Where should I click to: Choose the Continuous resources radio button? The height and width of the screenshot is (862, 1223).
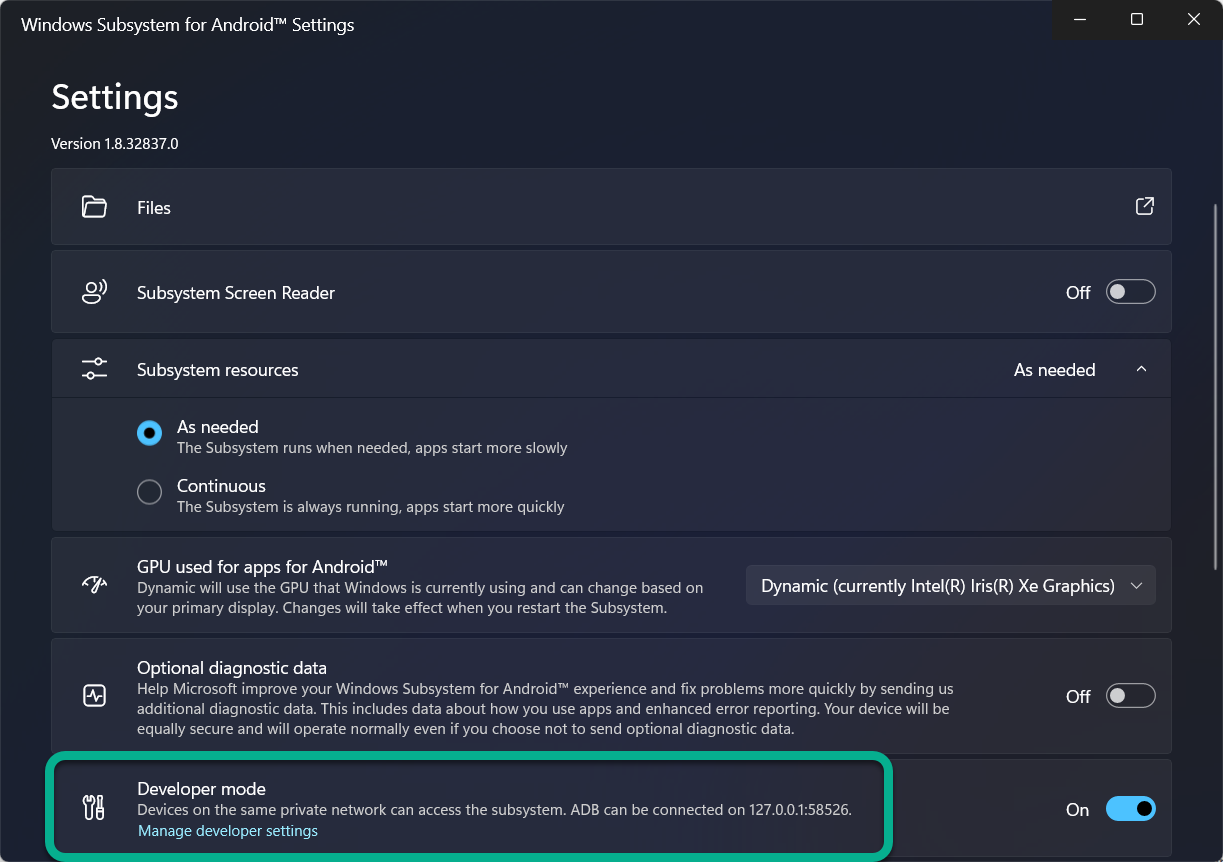coord(149,492)
